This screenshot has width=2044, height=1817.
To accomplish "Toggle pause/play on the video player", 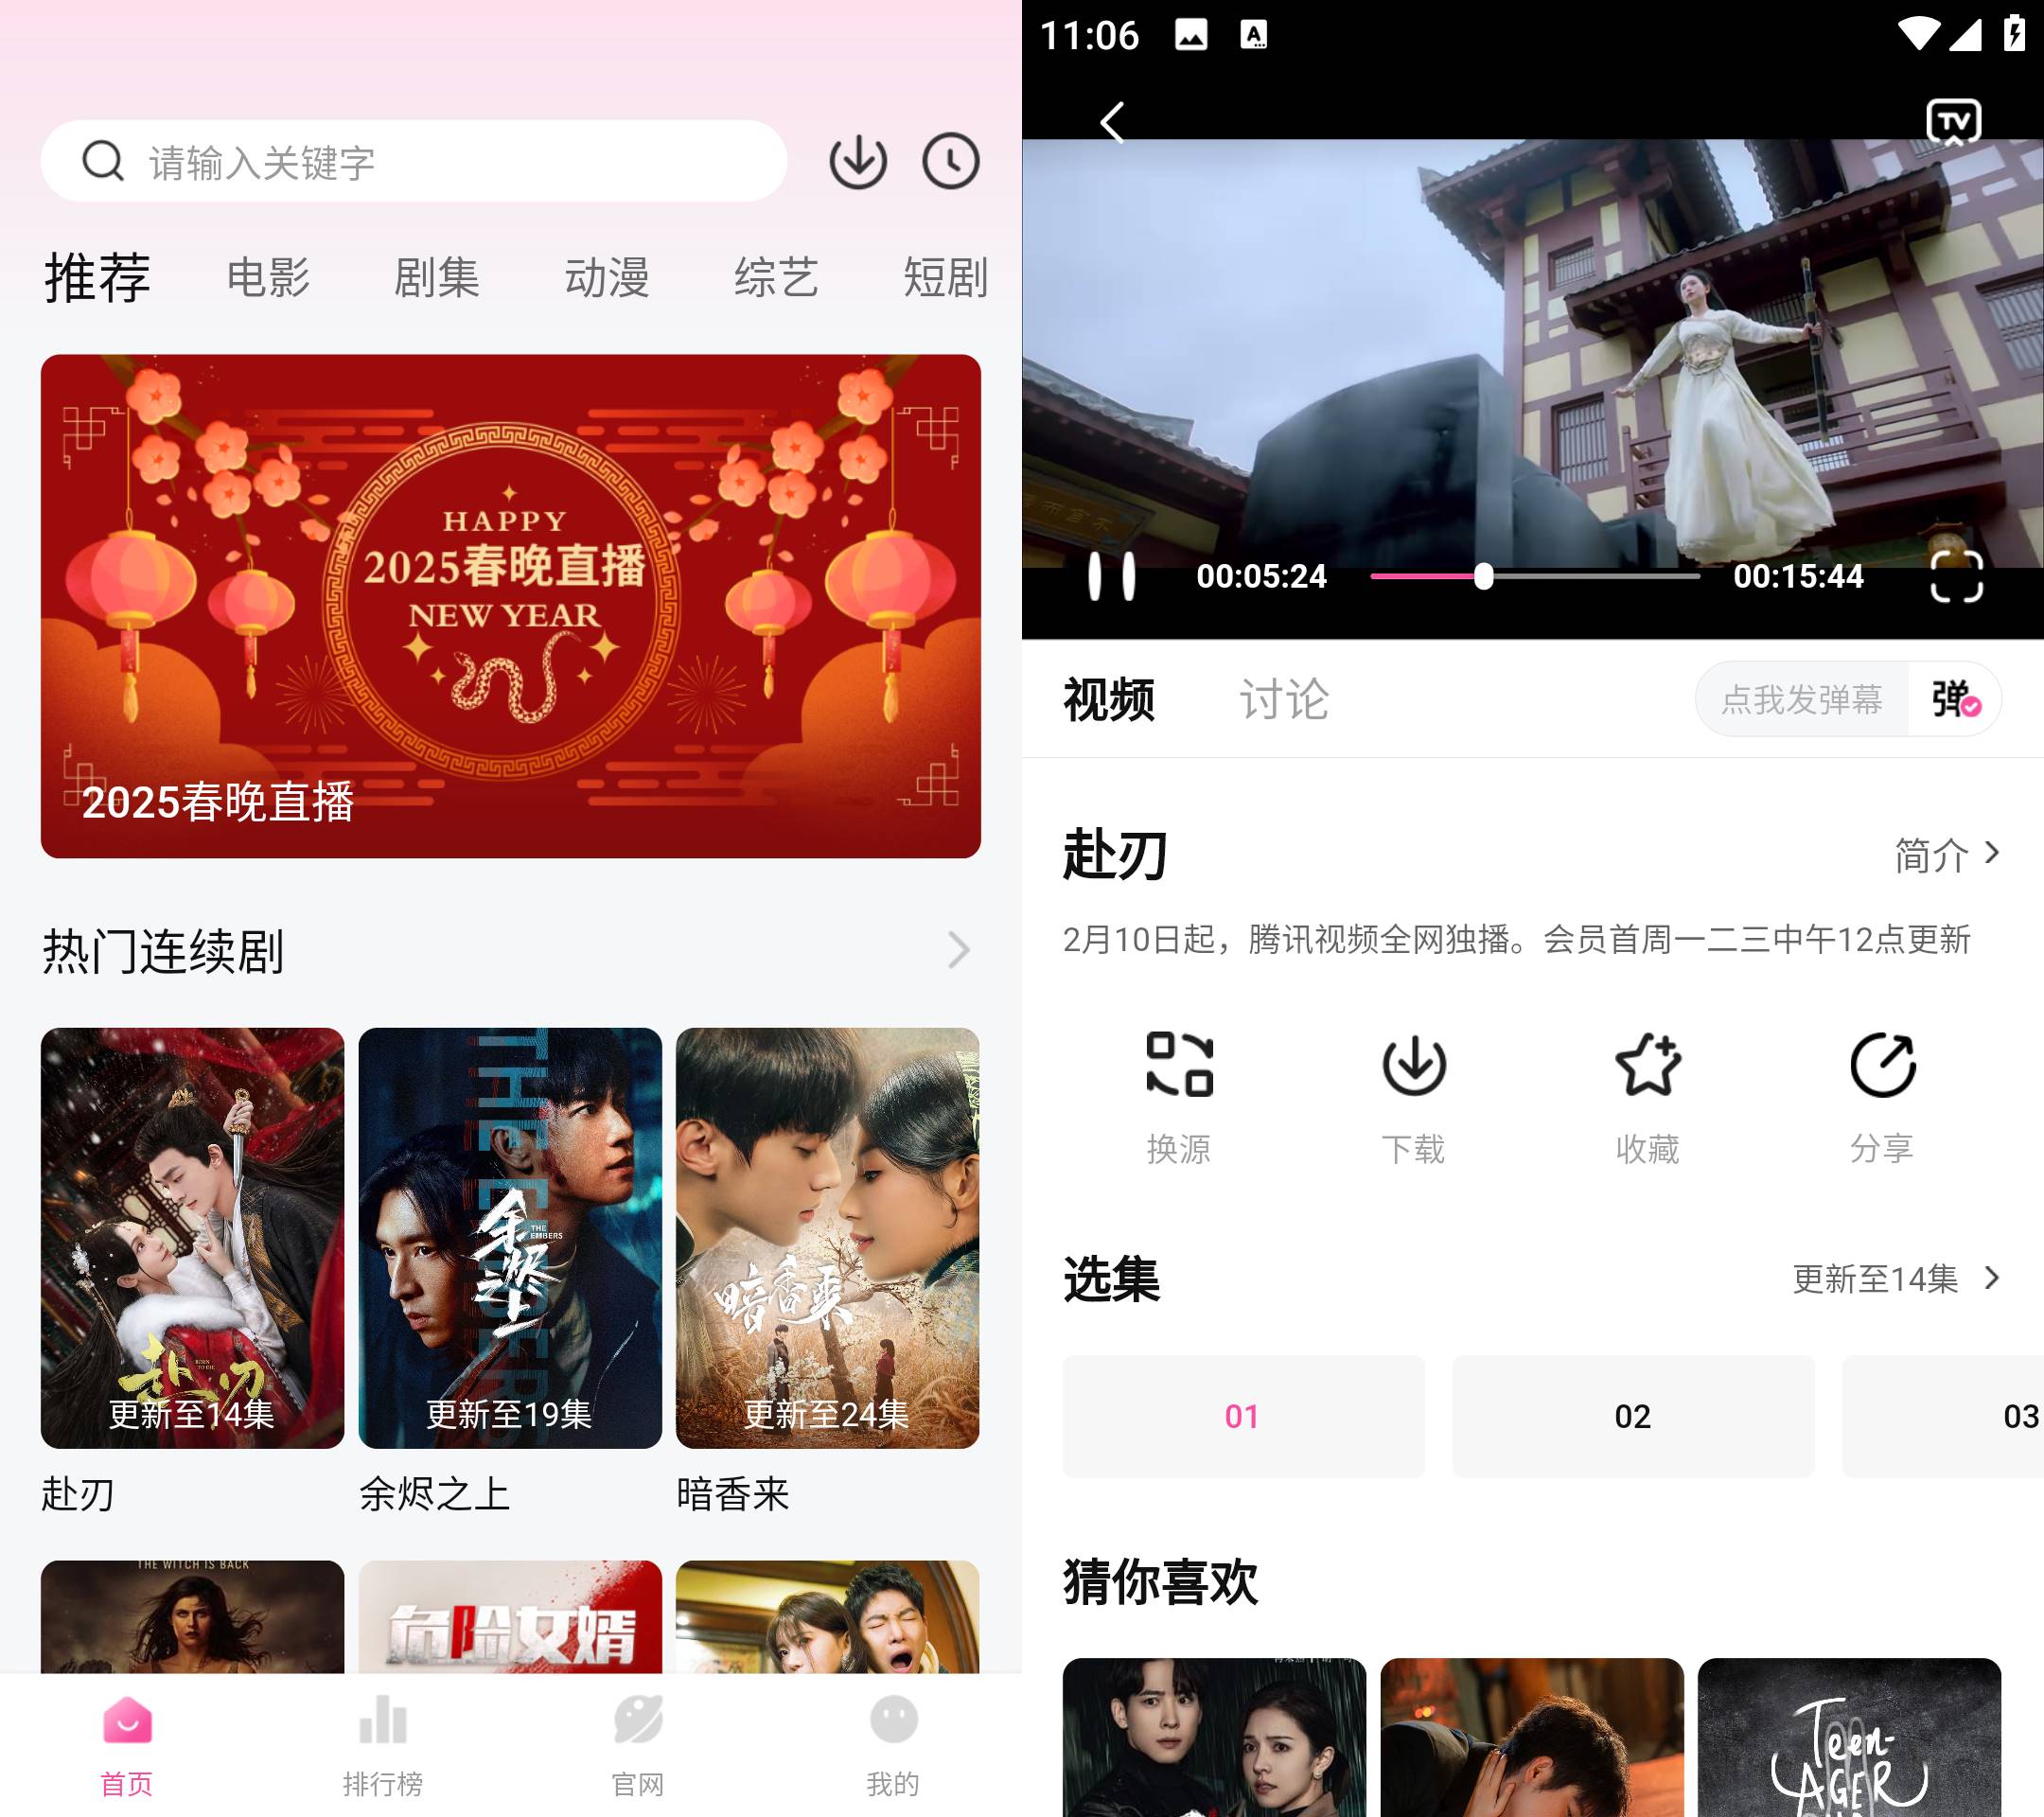I will [1111, 575].
